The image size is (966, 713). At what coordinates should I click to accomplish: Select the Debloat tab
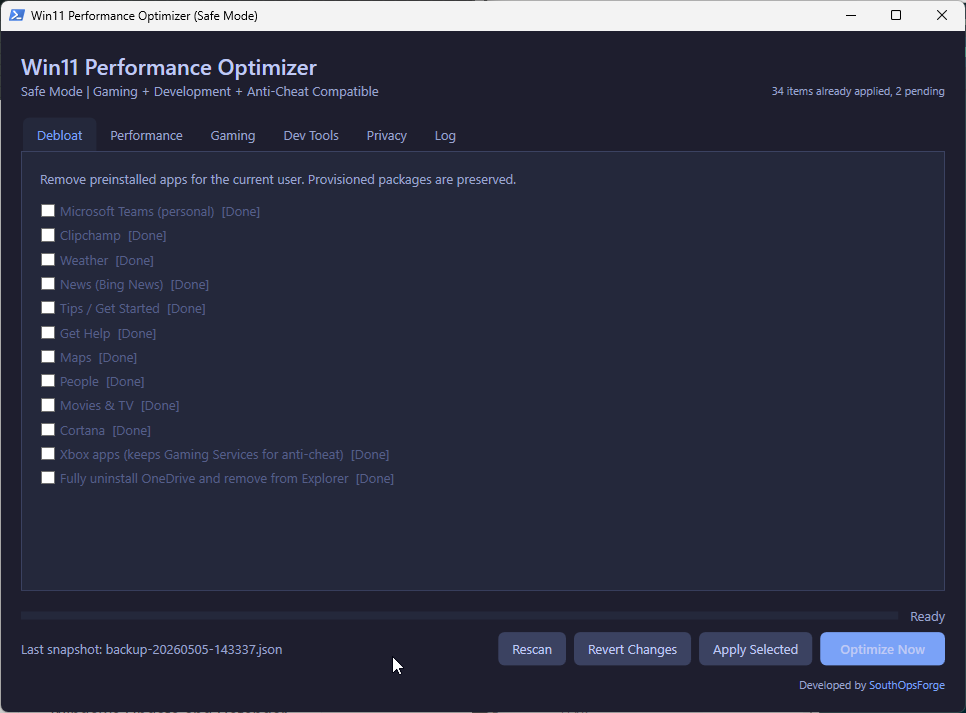(x=59, y=135)
